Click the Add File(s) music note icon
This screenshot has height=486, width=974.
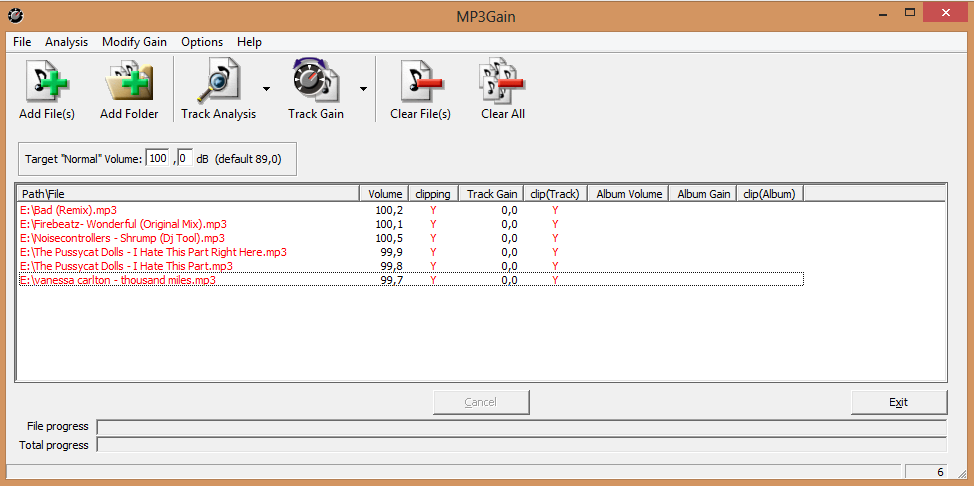[x=47, y=81]
